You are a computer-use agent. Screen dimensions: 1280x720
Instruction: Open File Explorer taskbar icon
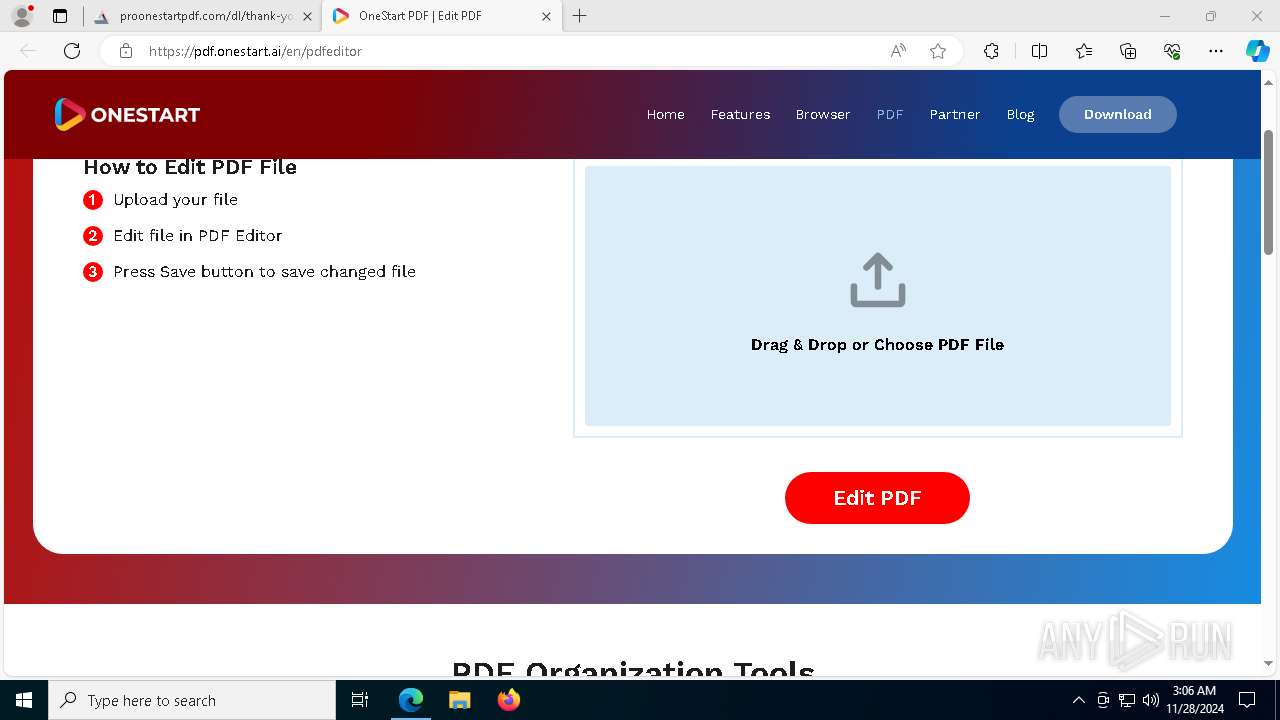460,700
